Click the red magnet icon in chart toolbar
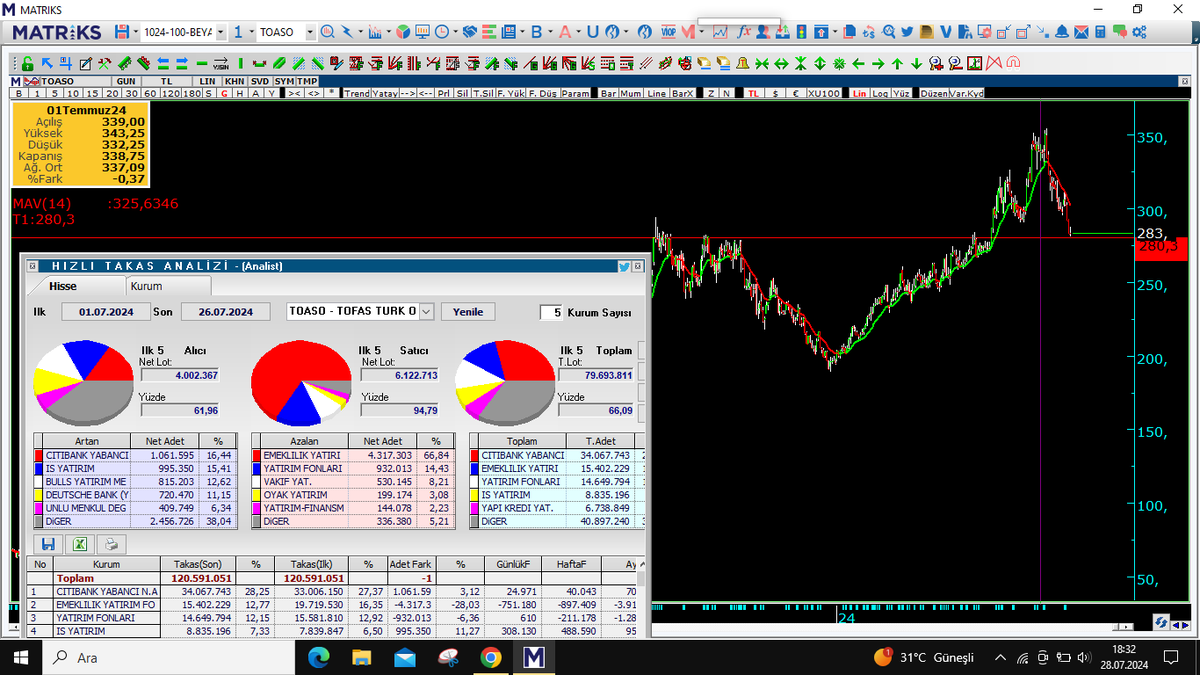 tap(1013, 63)
